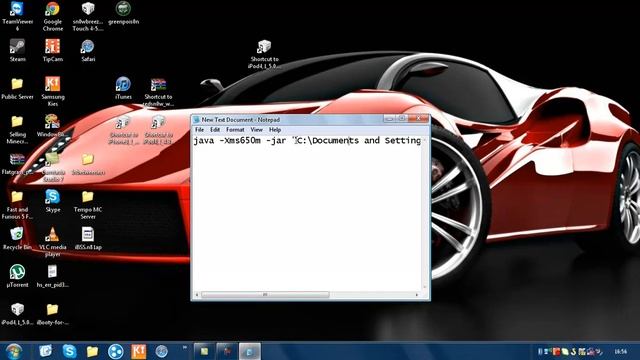Launch VLC media player from desktop
This screenshot has width=640, height=360.
(53, 242)
